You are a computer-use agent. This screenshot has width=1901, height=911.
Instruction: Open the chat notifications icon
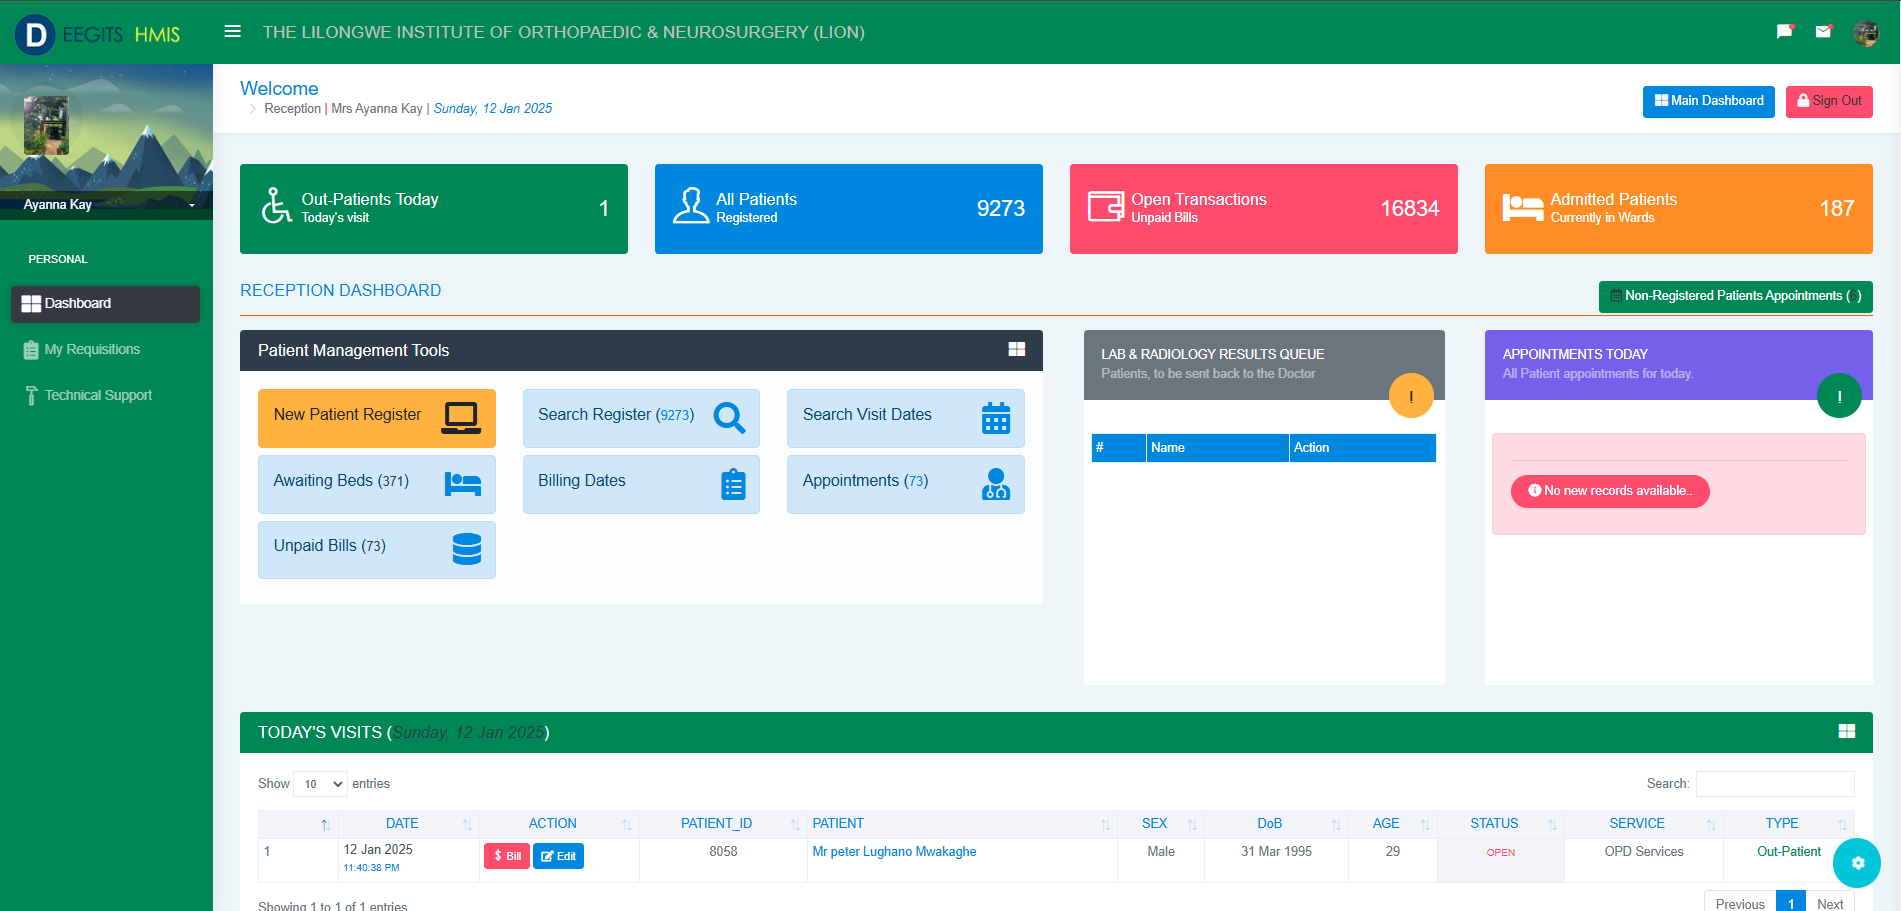click(1784, 31)
